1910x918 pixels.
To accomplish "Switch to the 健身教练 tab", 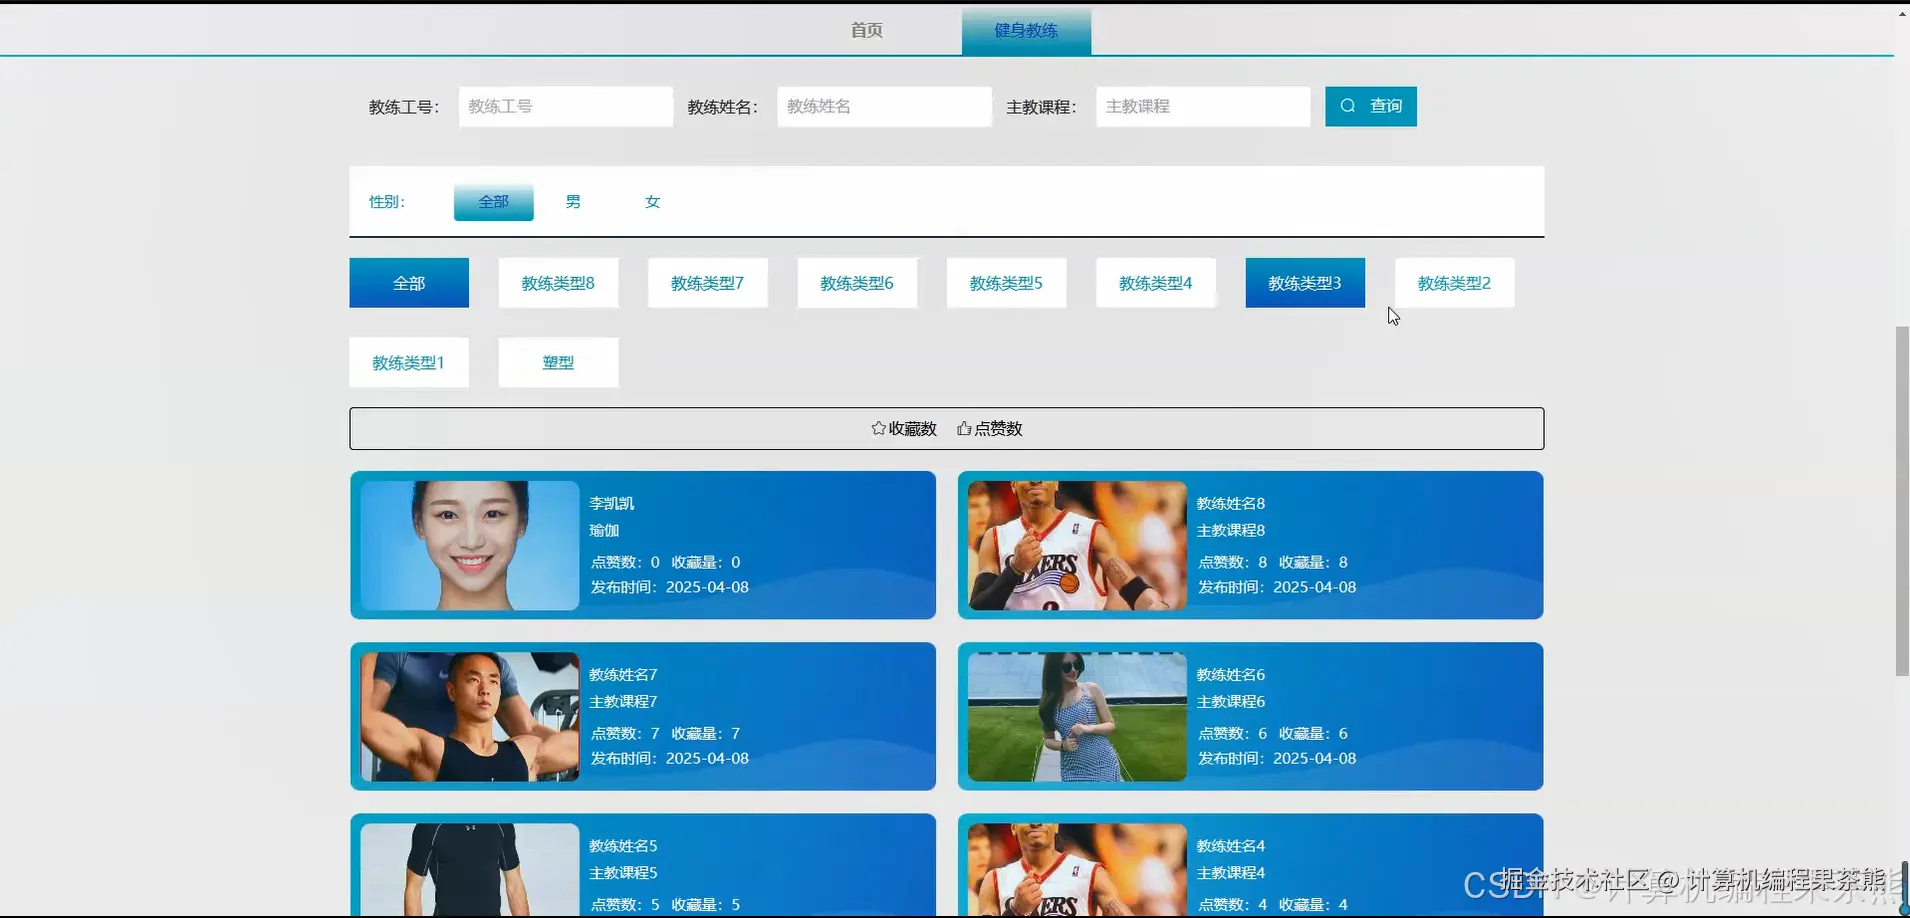I will (x=1024, y=29).
